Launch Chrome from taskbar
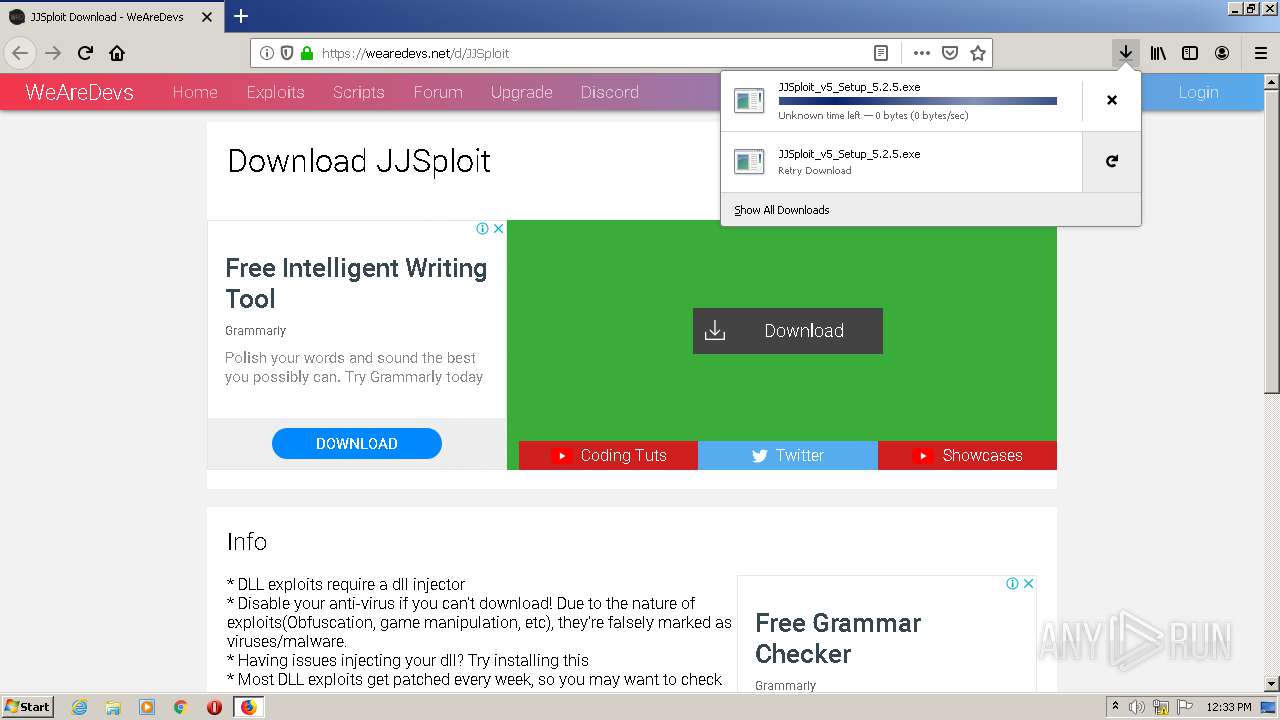The image size is (1280, 720). click(180, 707)
